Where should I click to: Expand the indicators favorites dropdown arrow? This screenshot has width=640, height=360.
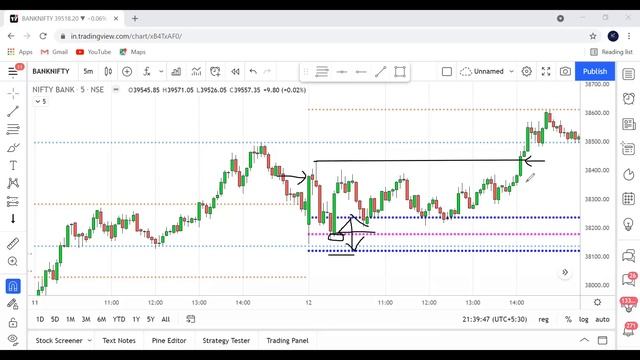click(161, 71)
